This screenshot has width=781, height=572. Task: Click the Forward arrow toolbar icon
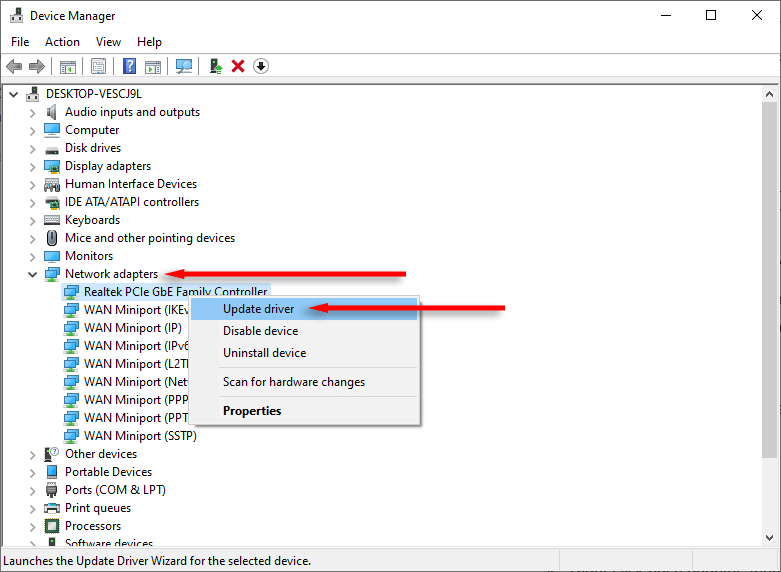(x=37, y=66)
